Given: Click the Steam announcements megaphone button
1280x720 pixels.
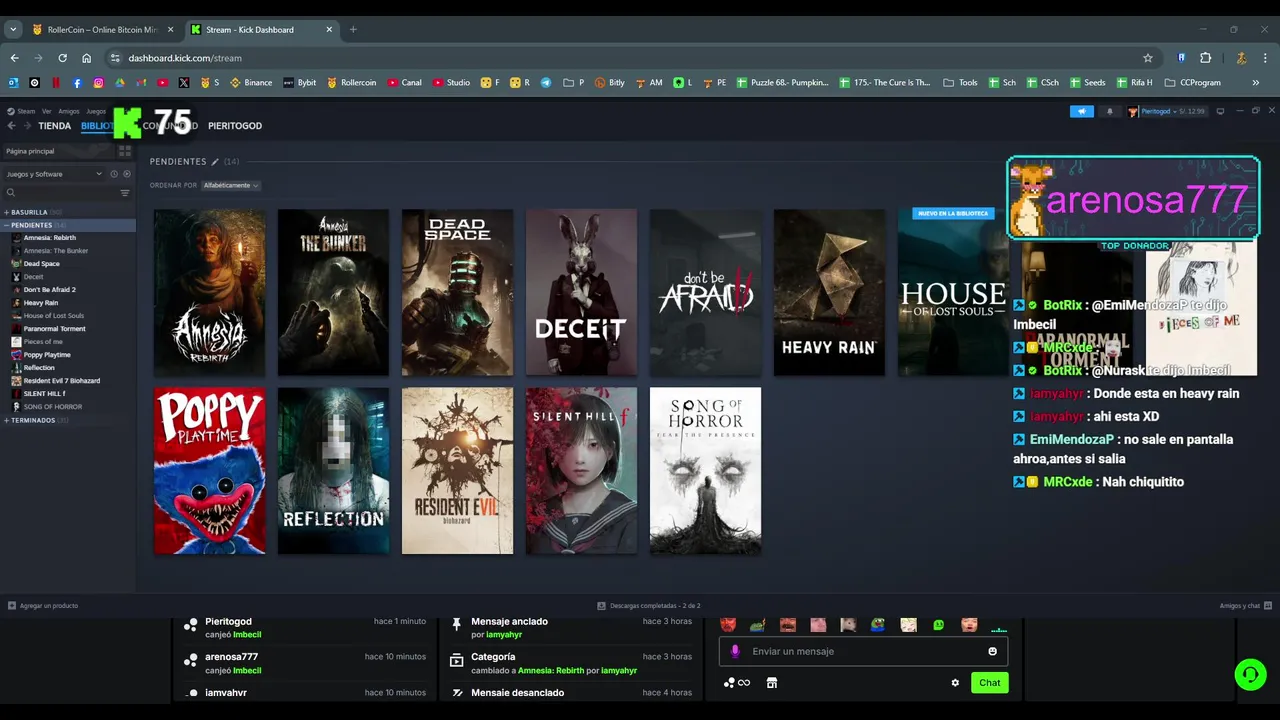Looking at the screenshot, I should tap(1082, 111).
